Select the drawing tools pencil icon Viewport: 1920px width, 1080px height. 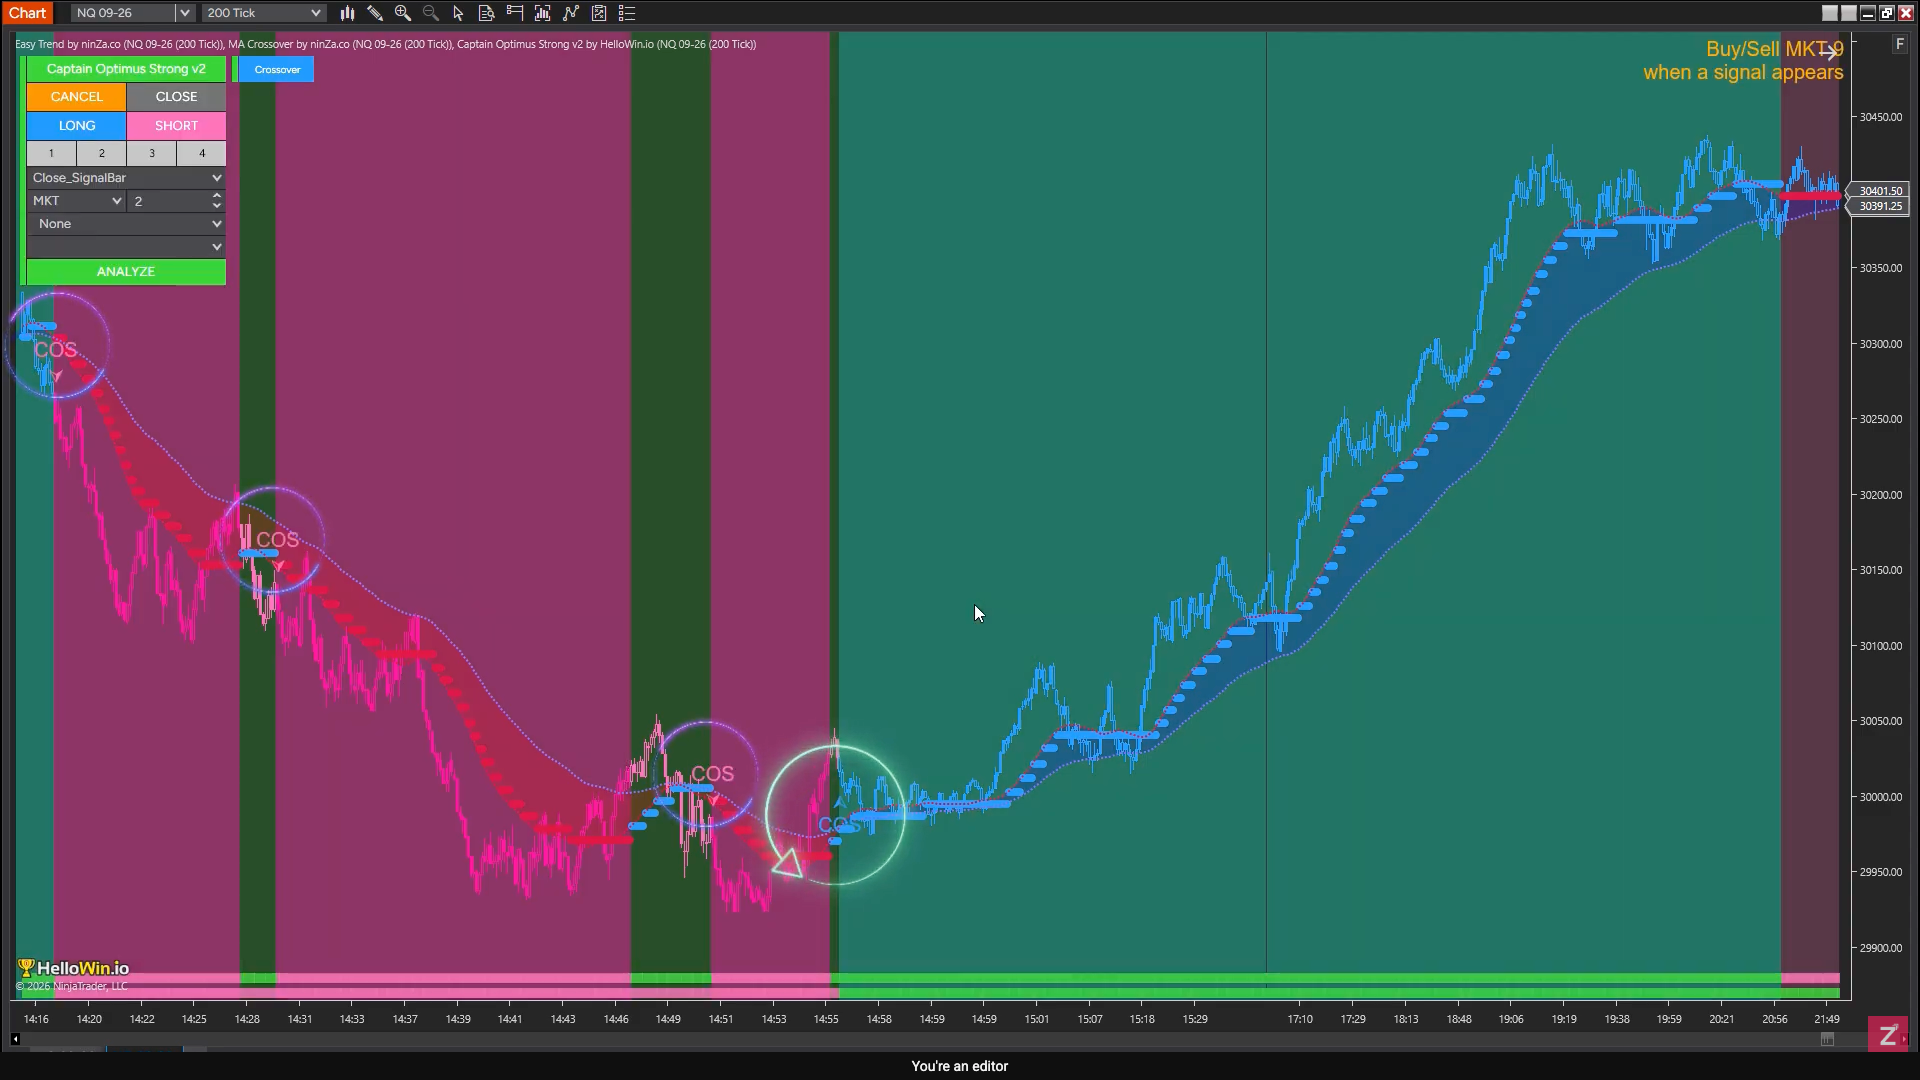tap(375, 13)
